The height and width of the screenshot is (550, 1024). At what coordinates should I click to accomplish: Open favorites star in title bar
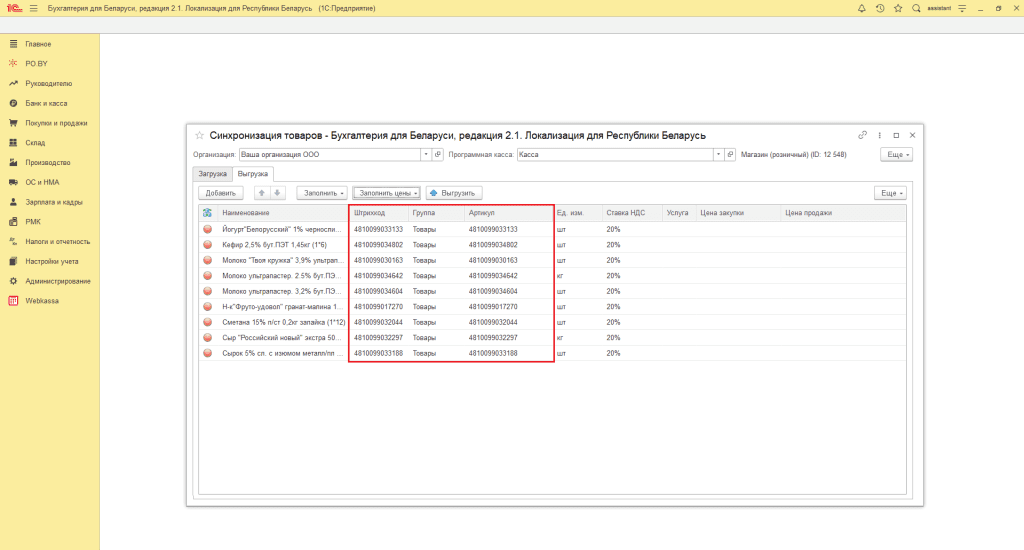tap(898, 8)
